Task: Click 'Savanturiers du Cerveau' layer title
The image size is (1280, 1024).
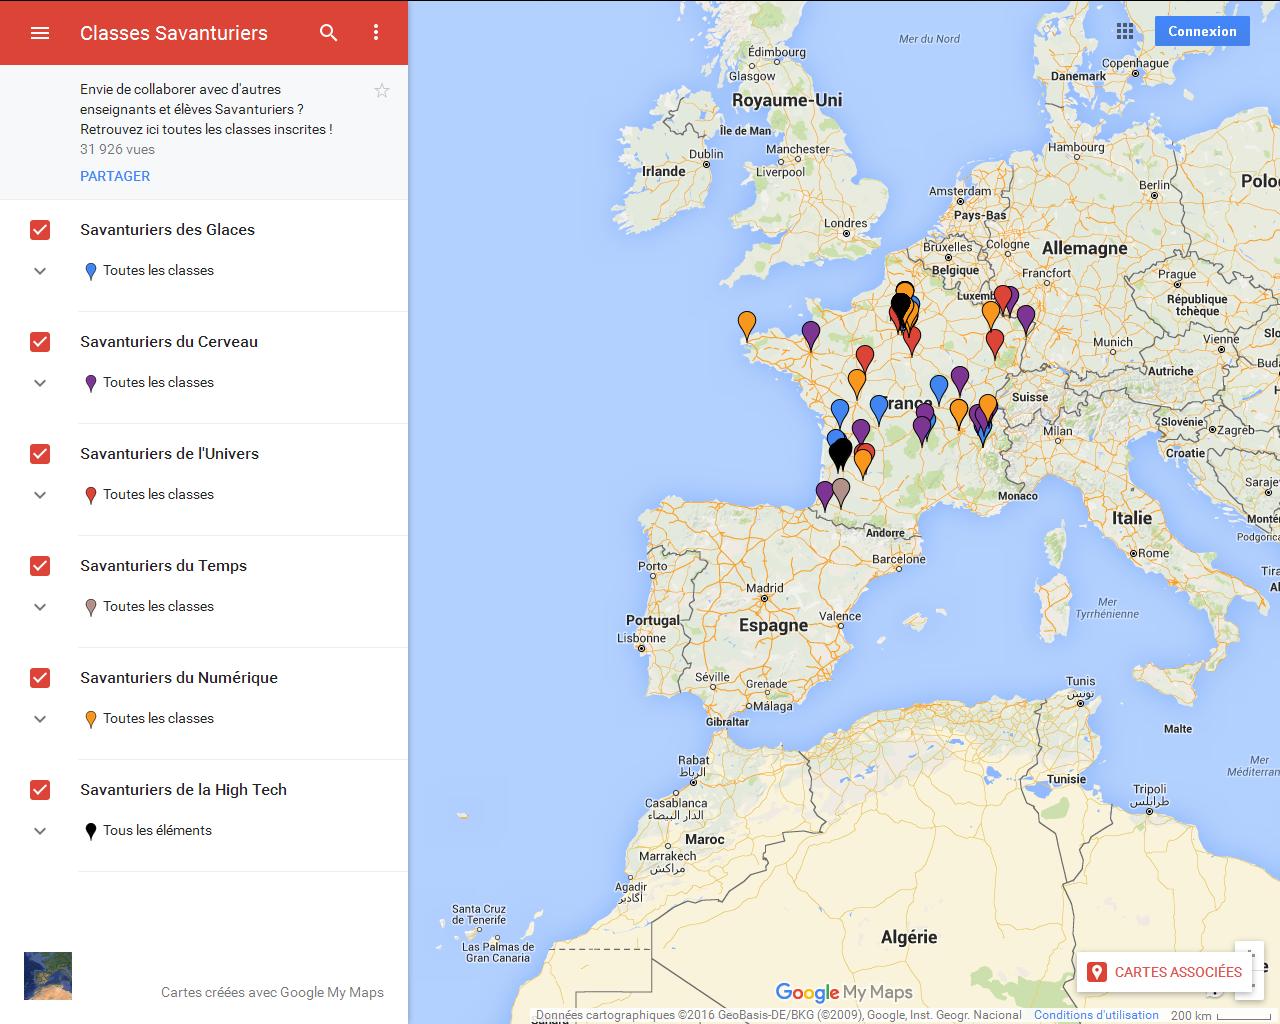Action: point(169,342)
